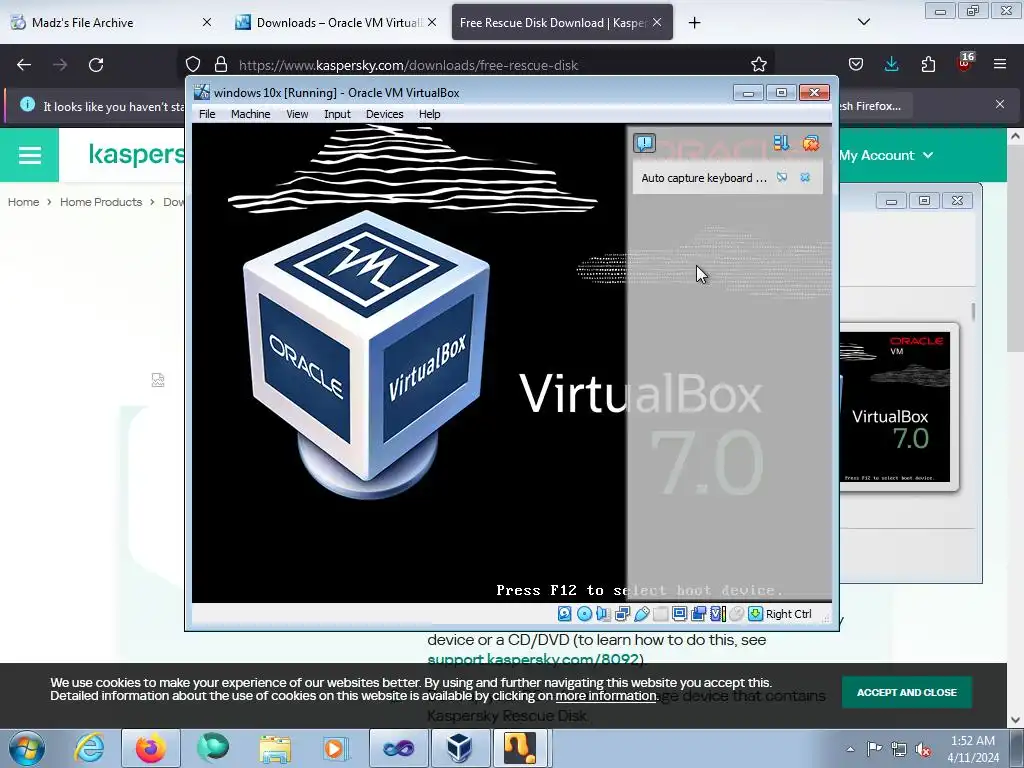Toggle the notification center speech bubble icon
Viewport: 1024px width, 768px height.
click(x=645, y=143)
